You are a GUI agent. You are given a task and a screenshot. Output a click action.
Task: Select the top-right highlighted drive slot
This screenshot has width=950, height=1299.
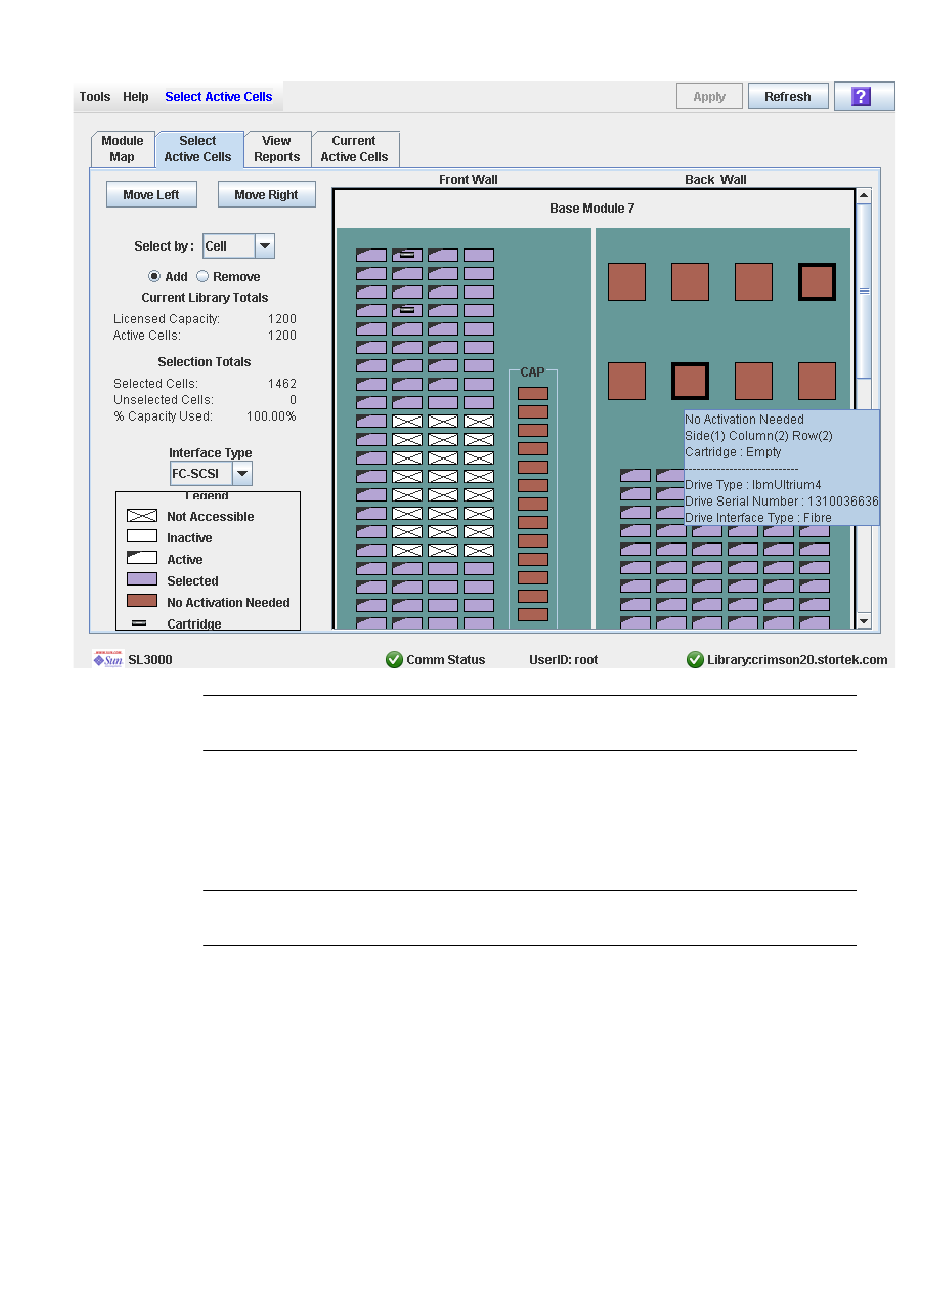point(816,282)
